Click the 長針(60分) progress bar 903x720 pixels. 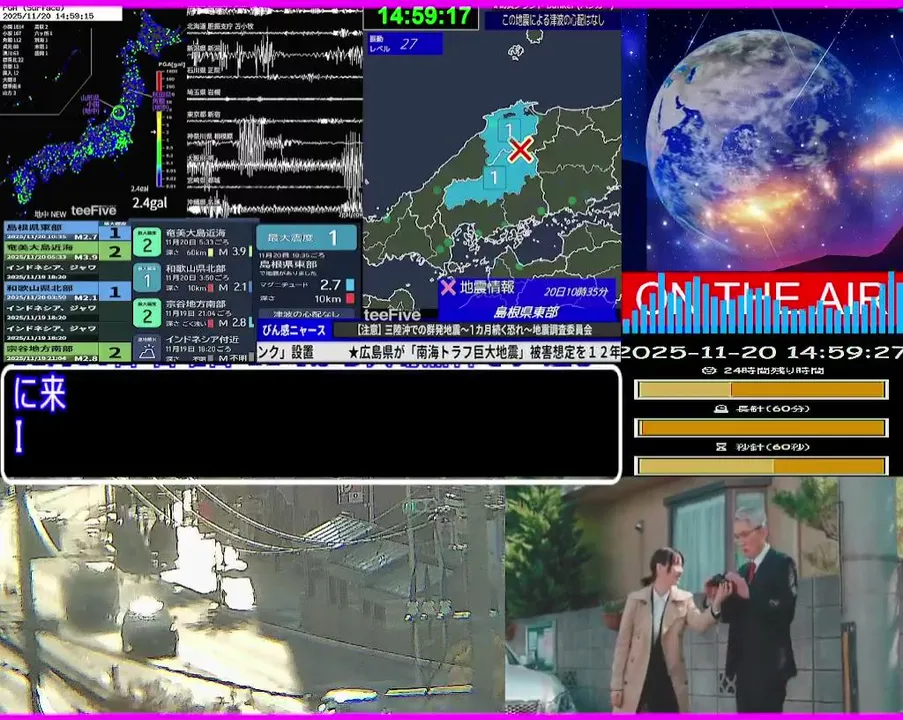(x=761, y=428)
